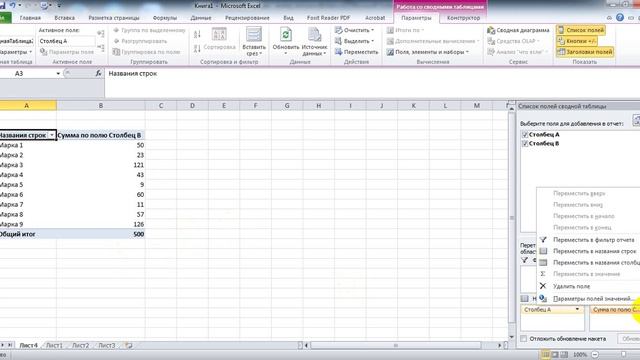Image resolution: width=640 pixels, height=360 pixels.
Task: Open Источник данных icon
Action: point(314,35)
